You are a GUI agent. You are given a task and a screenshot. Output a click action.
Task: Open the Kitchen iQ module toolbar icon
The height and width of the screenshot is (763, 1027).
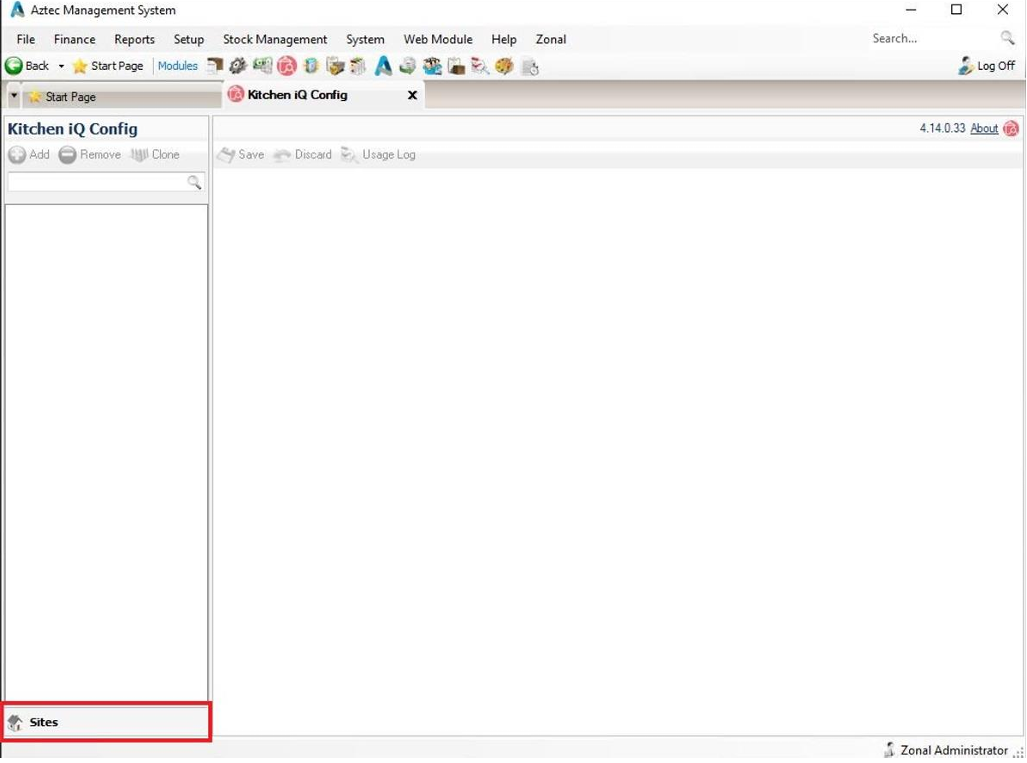click(x=287, y=66)
